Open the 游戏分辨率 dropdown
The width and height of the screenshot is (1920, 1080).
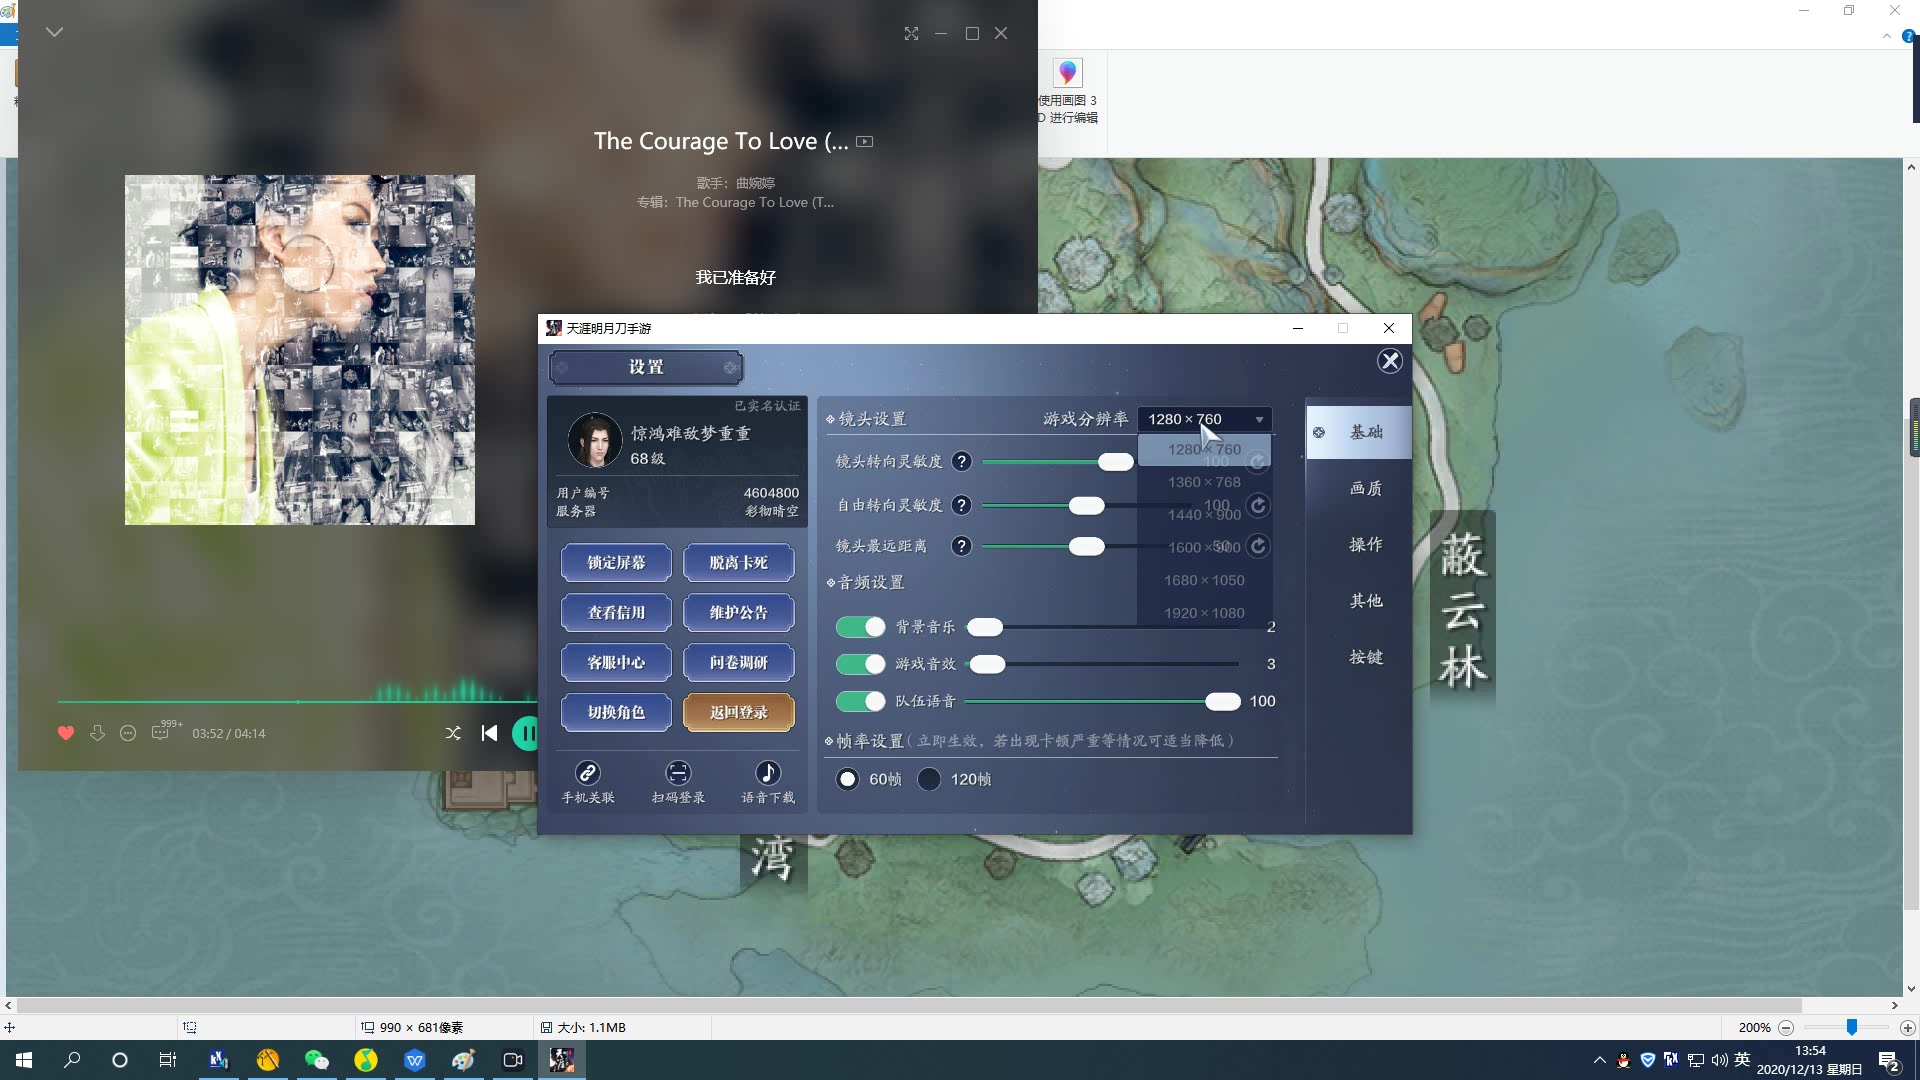(x=1205, y=419)
